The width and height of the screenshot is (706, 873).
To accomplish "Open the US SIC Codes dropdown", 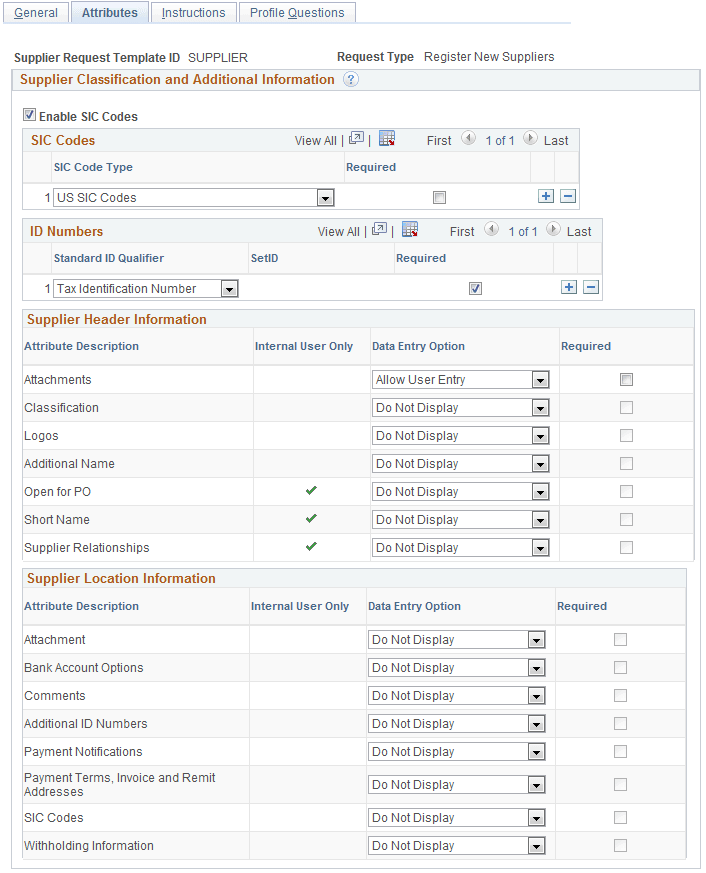I will click(x=325, y=197).
